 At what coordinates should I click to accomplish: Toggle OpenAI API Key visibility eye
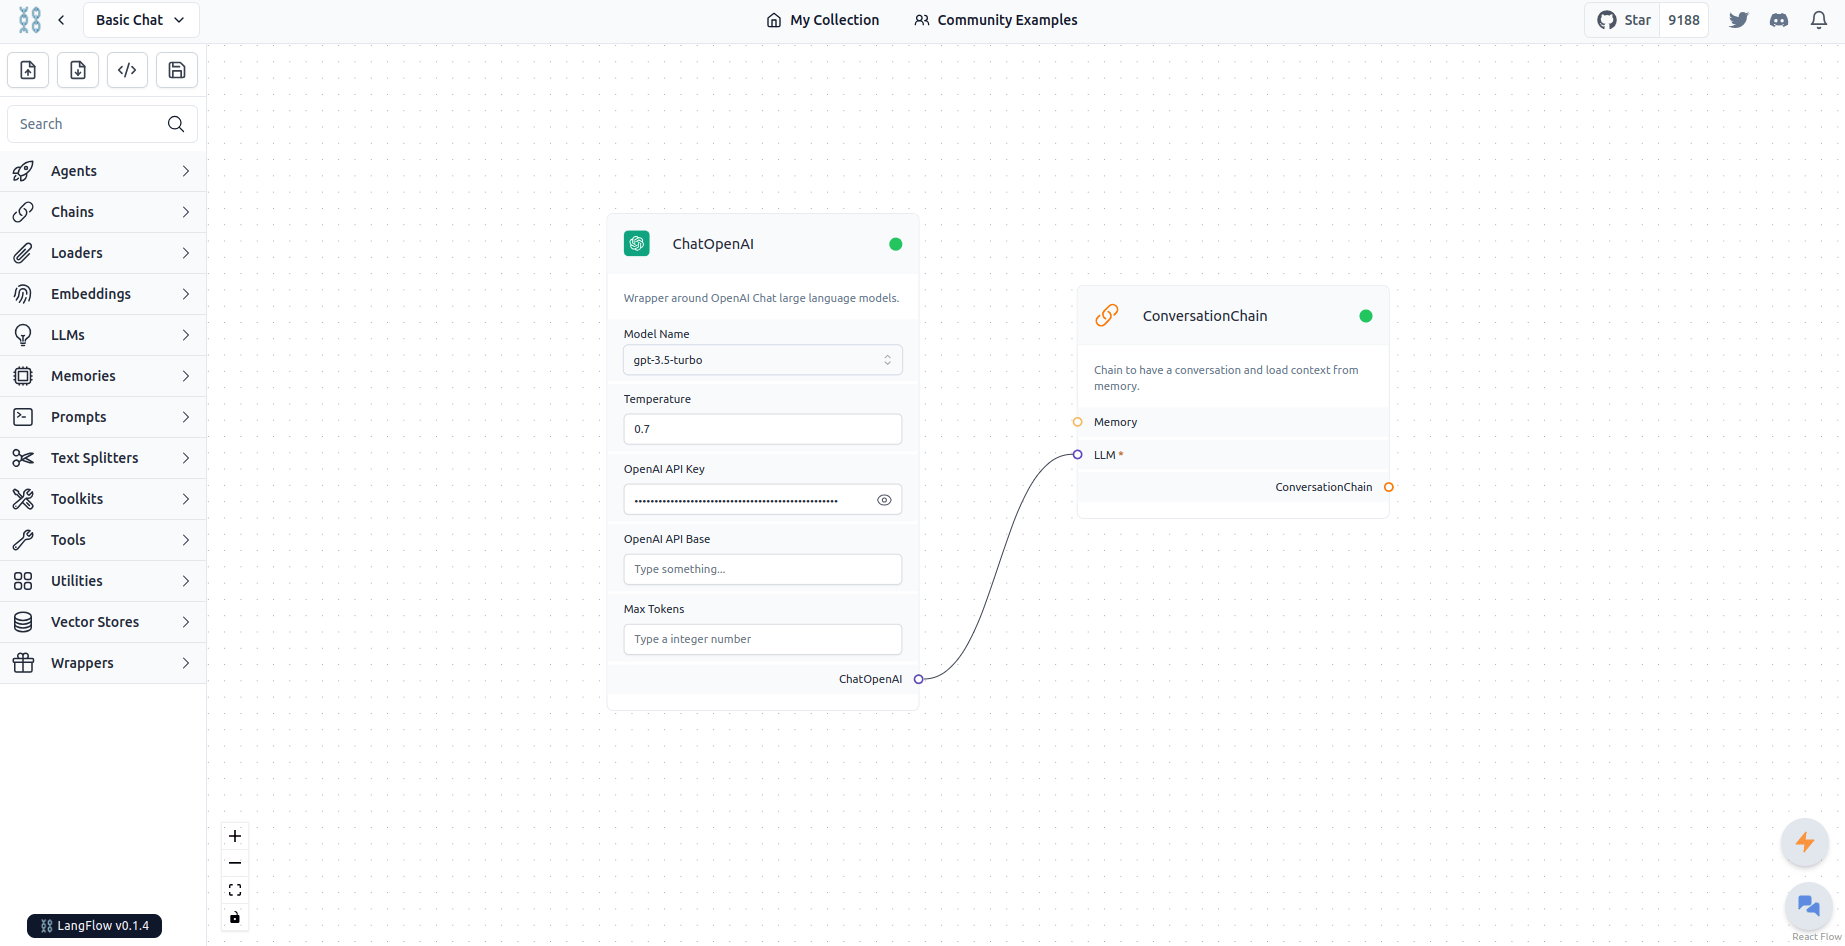coord(884,500)
